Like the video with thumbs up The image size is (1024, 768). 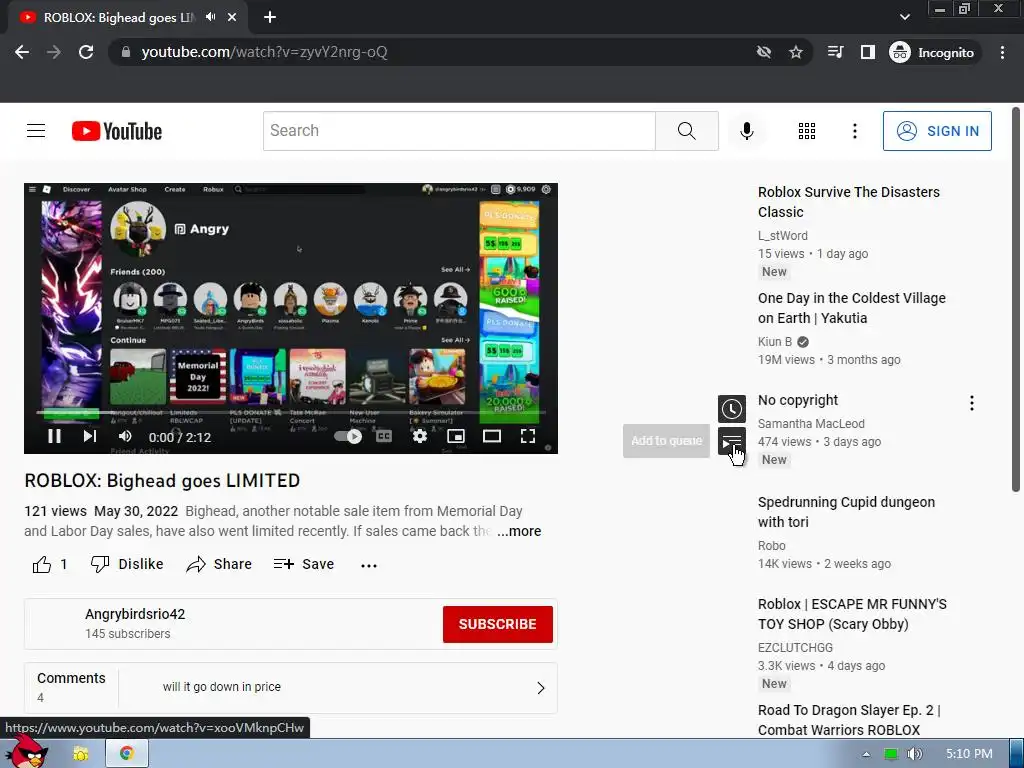pos(42,564)
